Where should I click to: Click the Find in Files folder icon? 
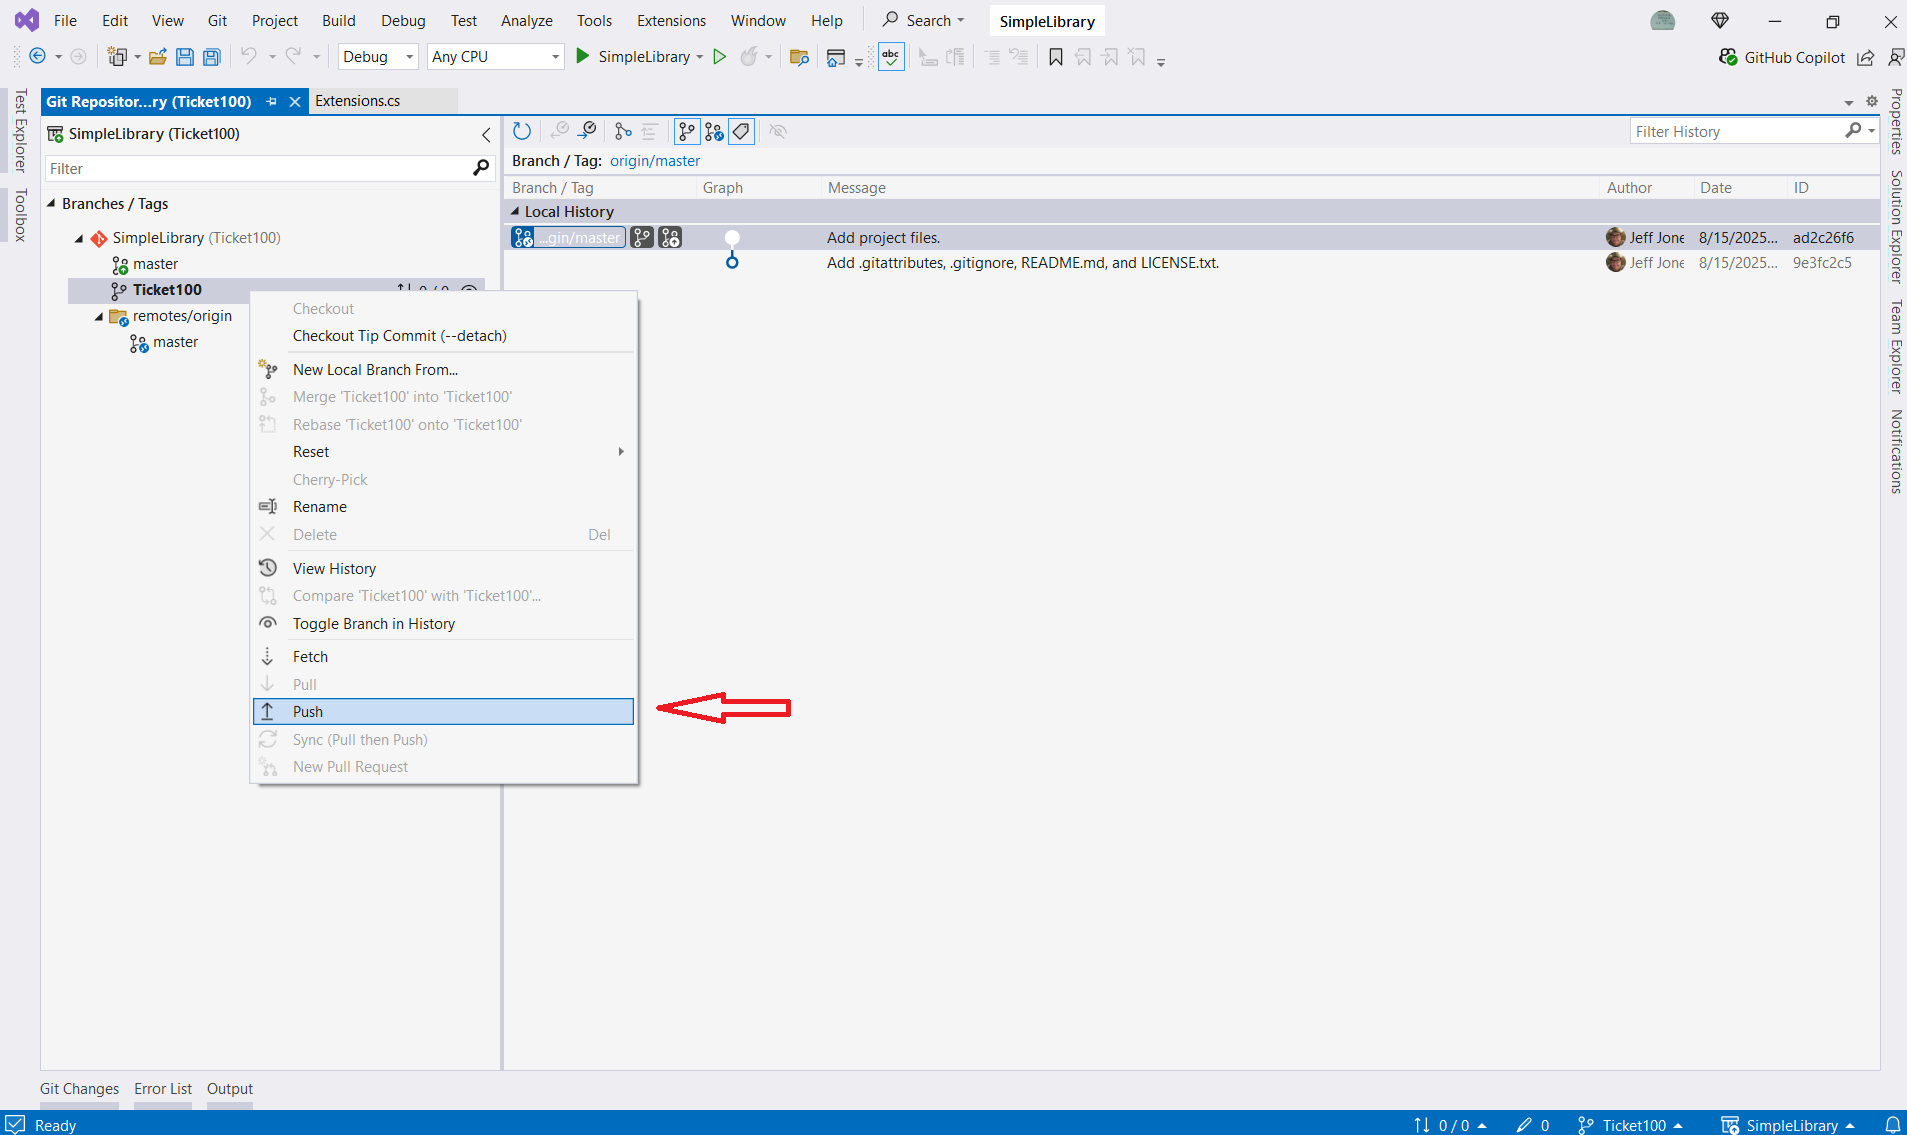799,57
